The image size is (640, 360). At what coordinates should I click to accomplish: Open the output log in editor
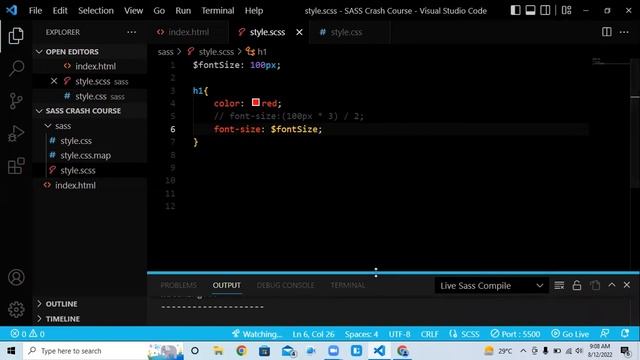[595, 285]
